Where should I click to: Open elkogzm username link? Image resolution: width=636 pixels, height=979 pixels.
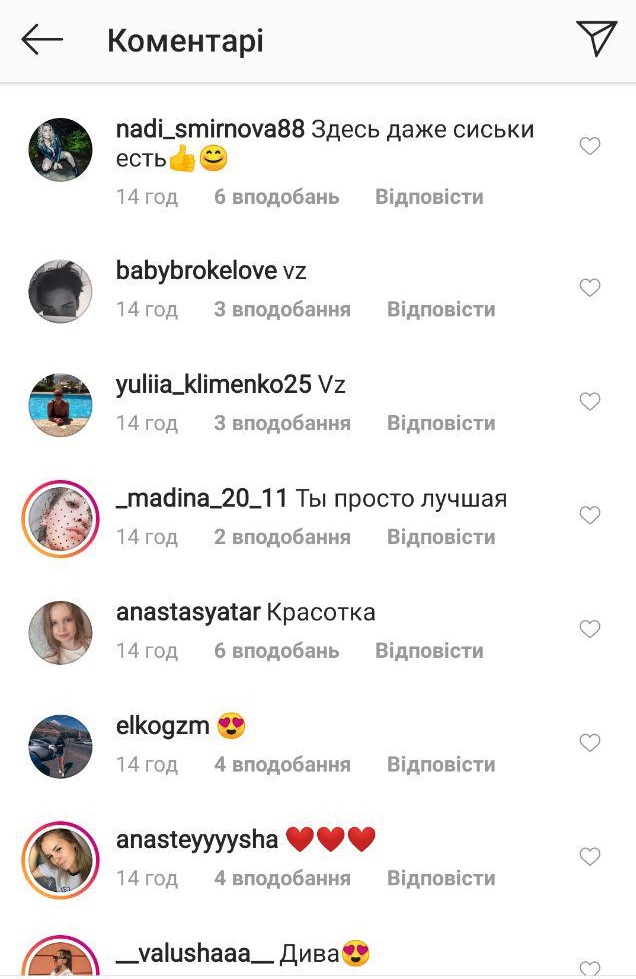point(162,726)
